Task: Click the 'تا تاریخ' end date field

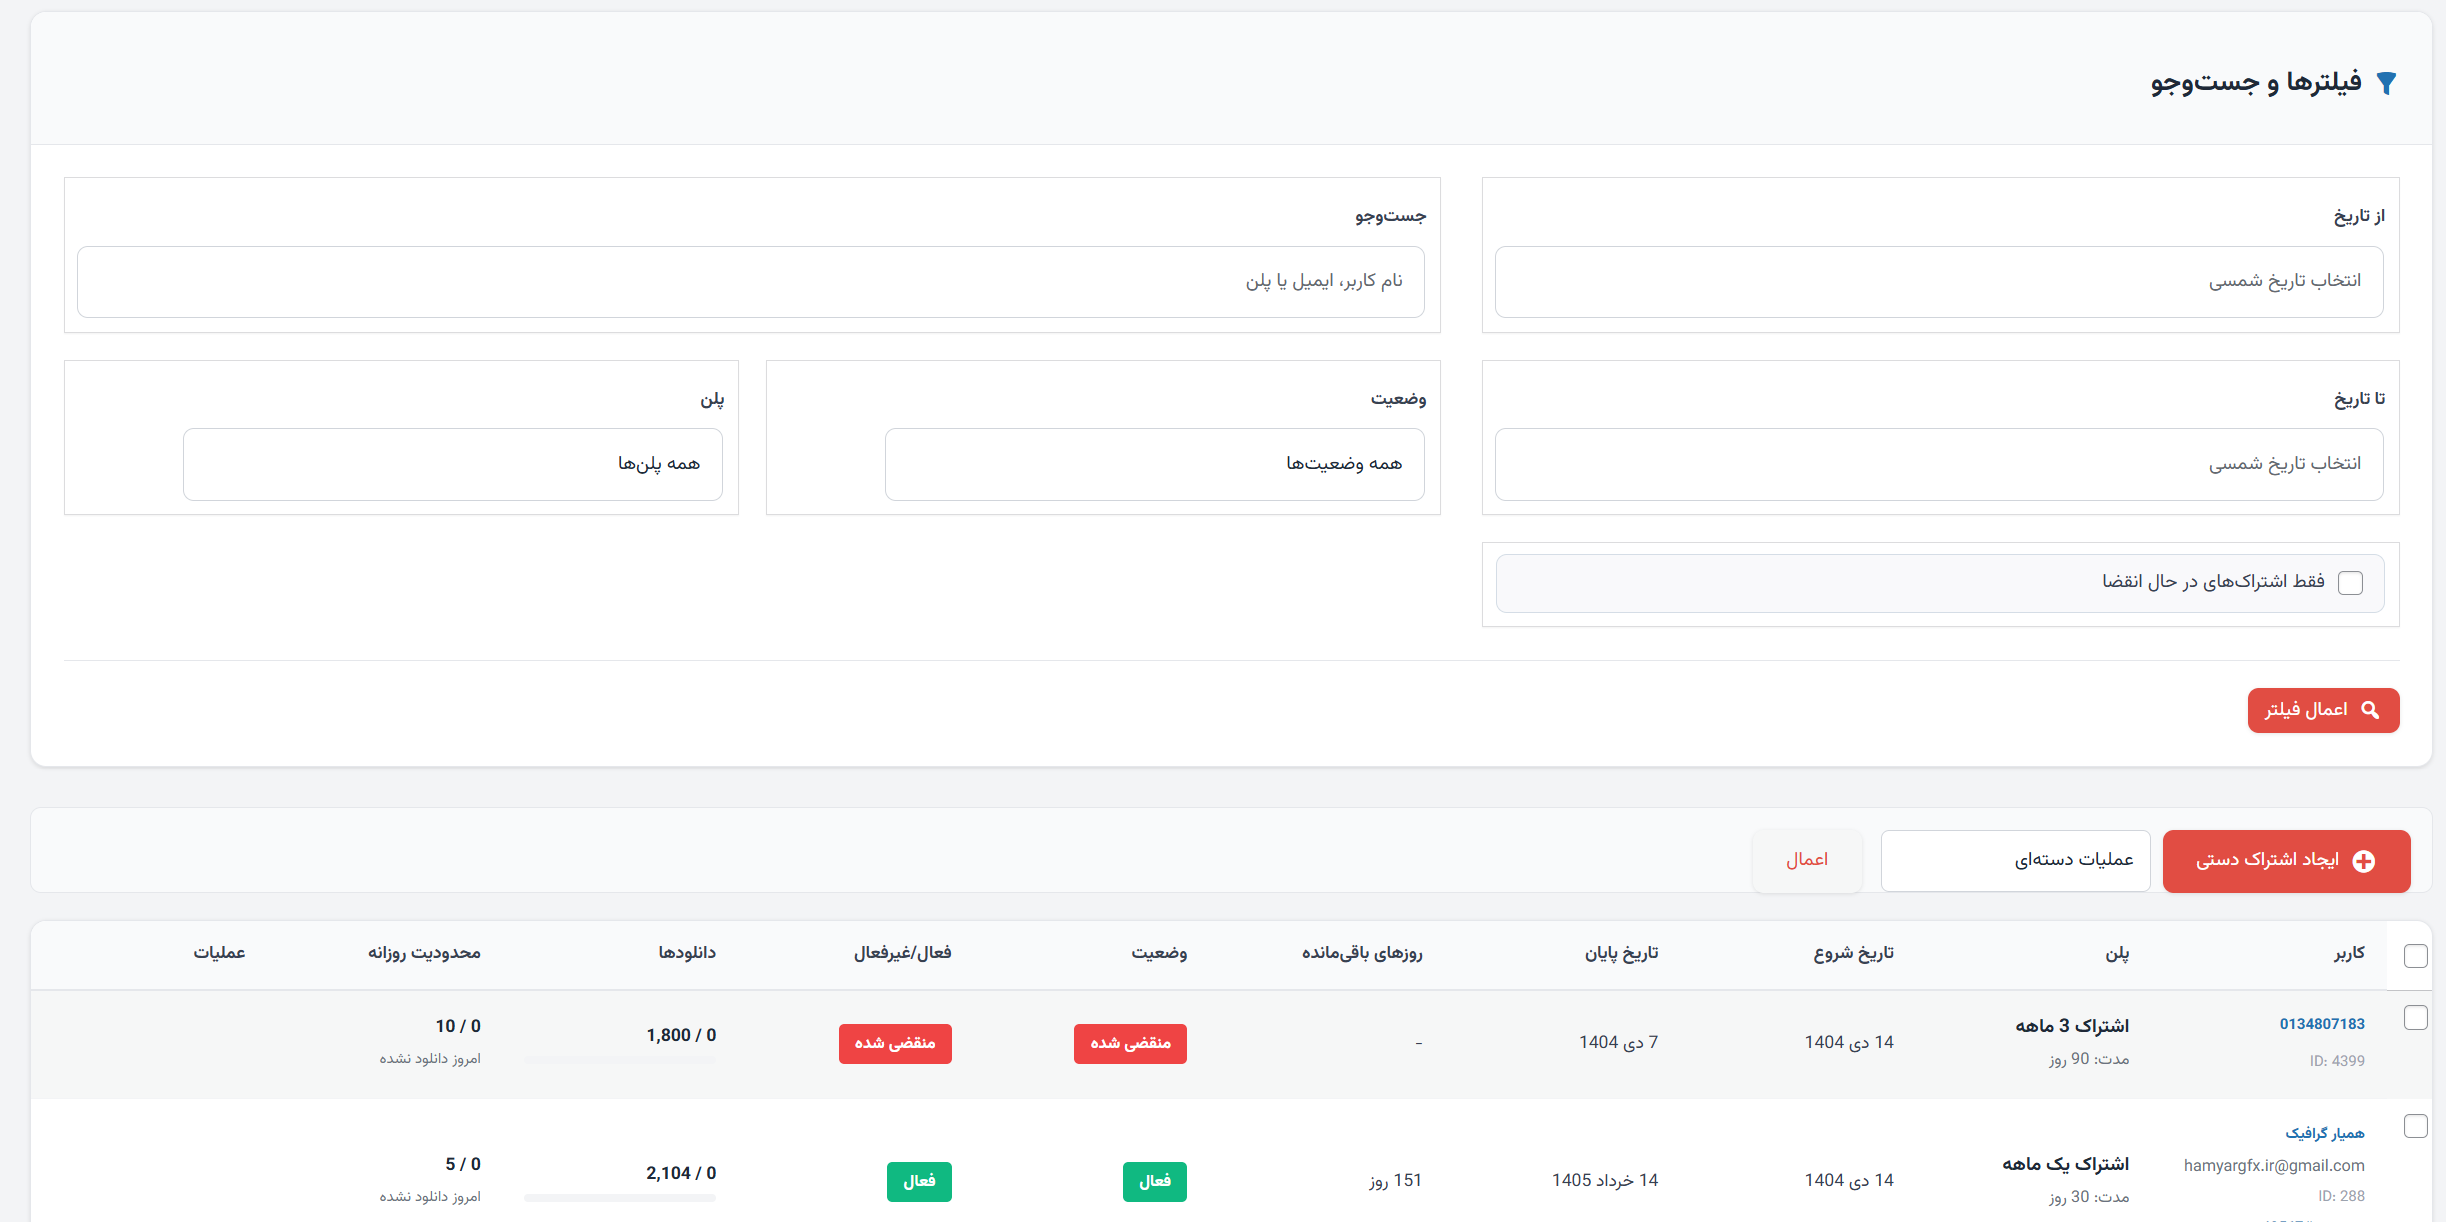Action: pos(1938,464)
